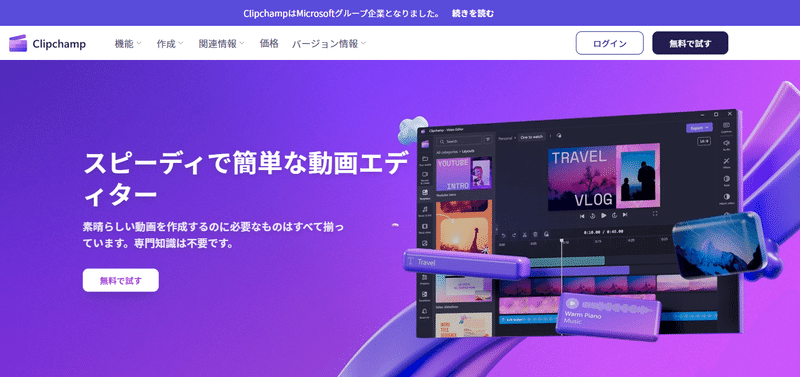Expand the 機能 navigation menu
Image resolution: width=800 pixels, height=377 pixels.
point(128,44)
